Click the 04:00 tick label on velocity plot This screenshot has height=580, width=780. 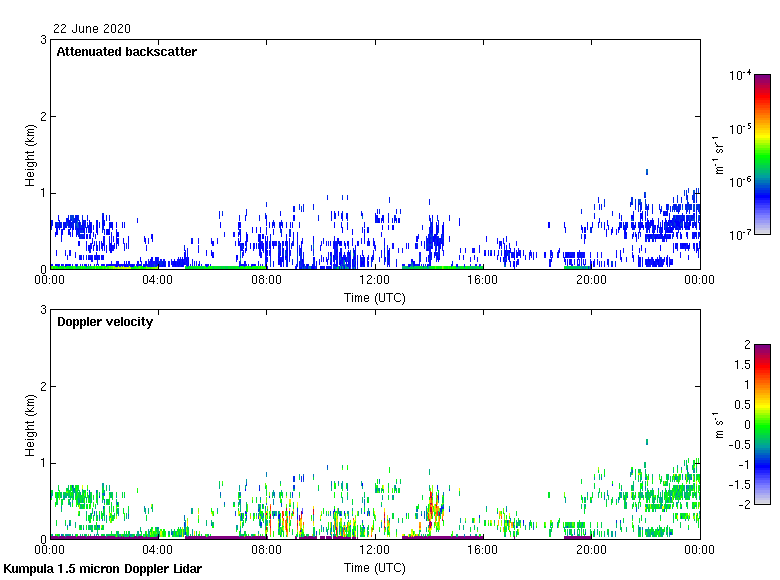point(158,550)
